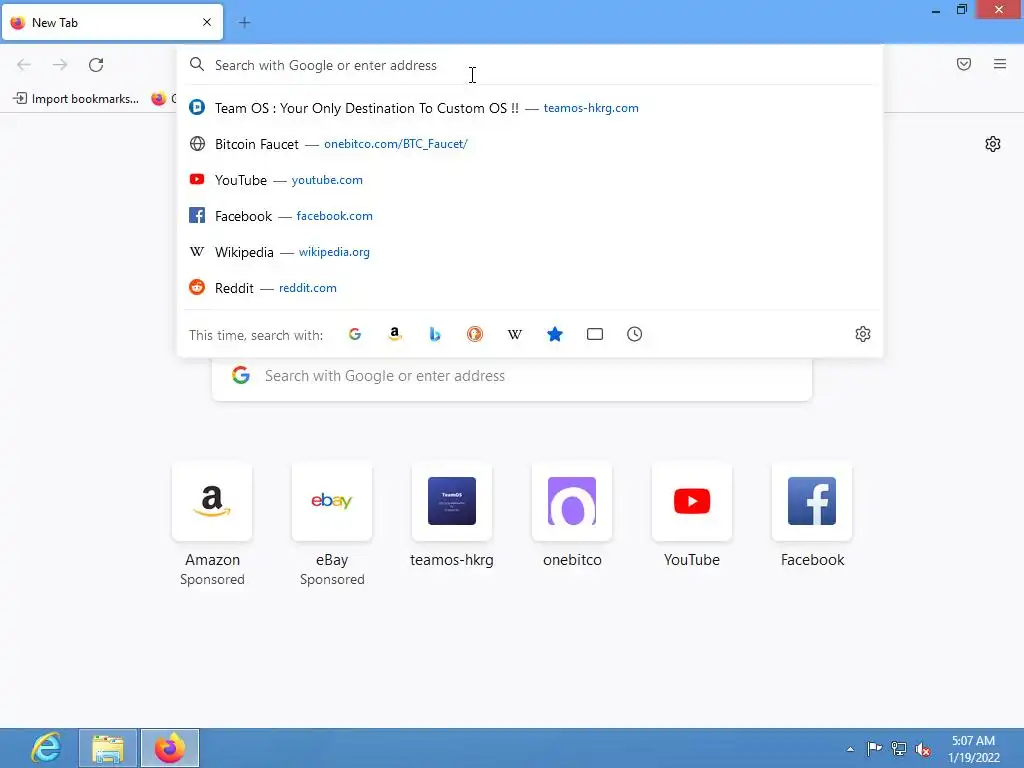Screen dimensions: 1024x768
Task: Search this time with DuckDuckGo icon
Action: (x=475, y=334)
